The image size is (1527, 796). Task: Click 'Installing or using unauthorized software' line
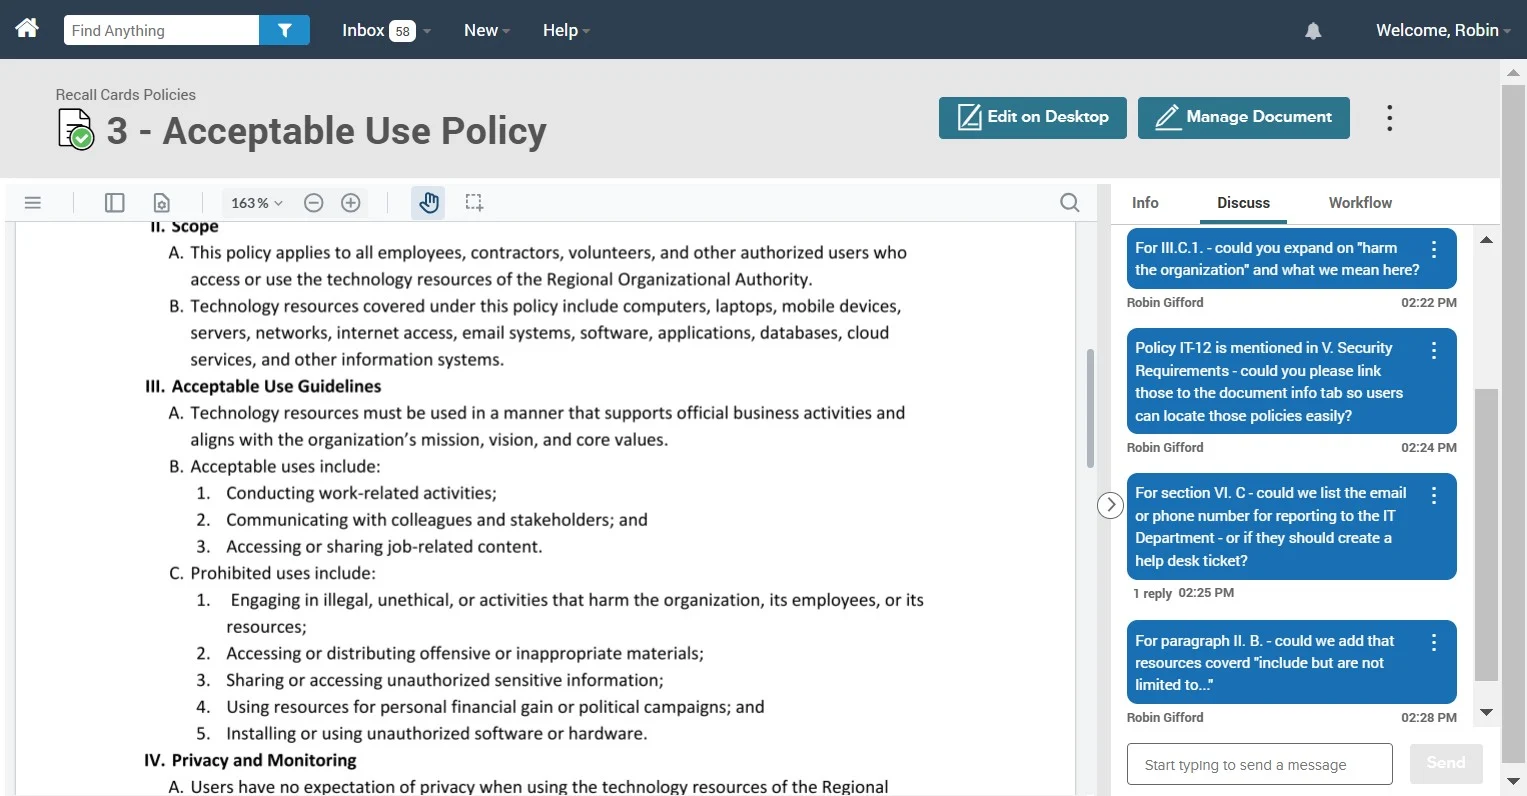(x=437, y=733)
